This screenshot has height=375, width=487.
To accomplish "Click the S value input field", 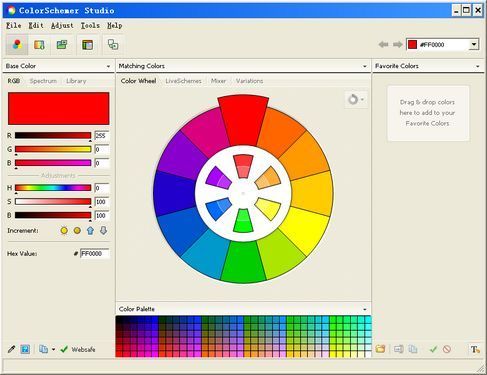I will (102, 201).
